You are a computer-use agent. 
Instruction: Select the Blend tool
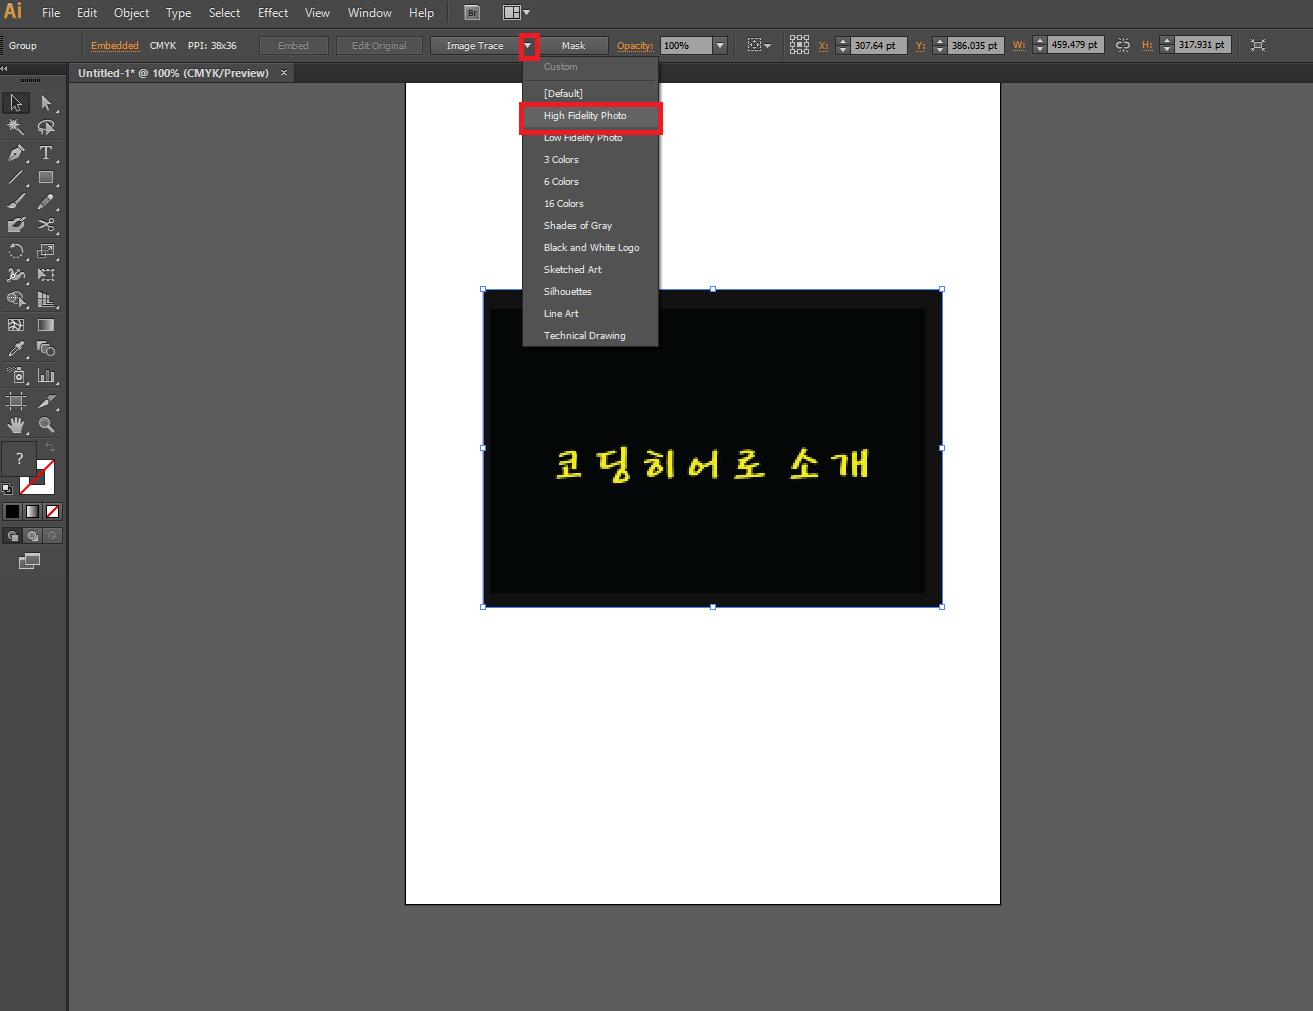click(46, 349)
